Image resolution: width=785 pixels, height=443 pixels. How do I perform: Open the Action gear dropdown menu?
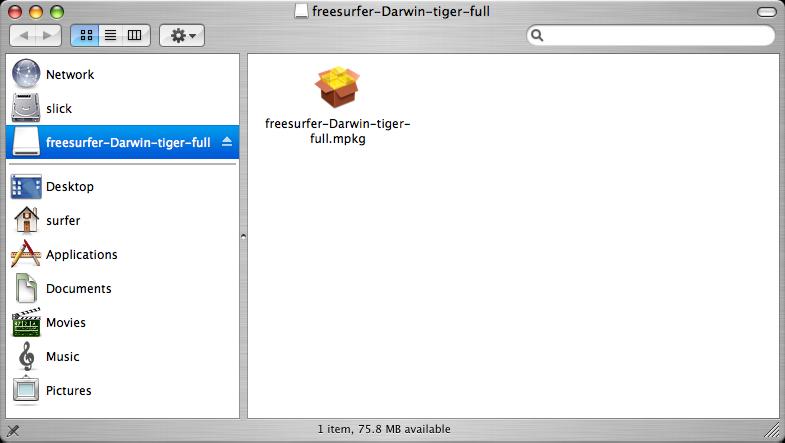point(182,36)
